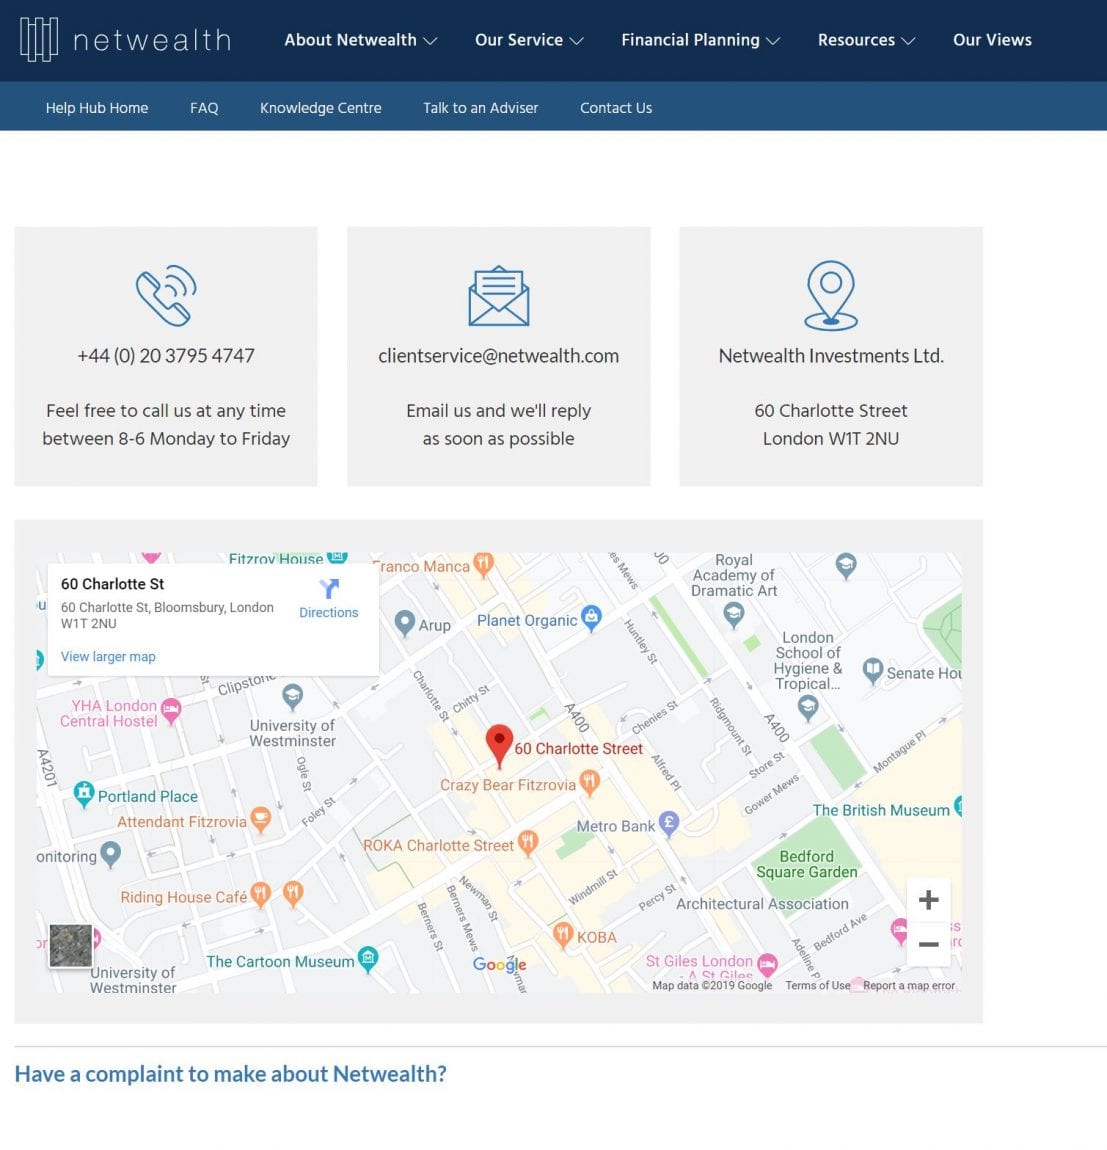The image size is (1107, 1150).
Task: Open the map Terms of Use link
Action: pos(817,985)
